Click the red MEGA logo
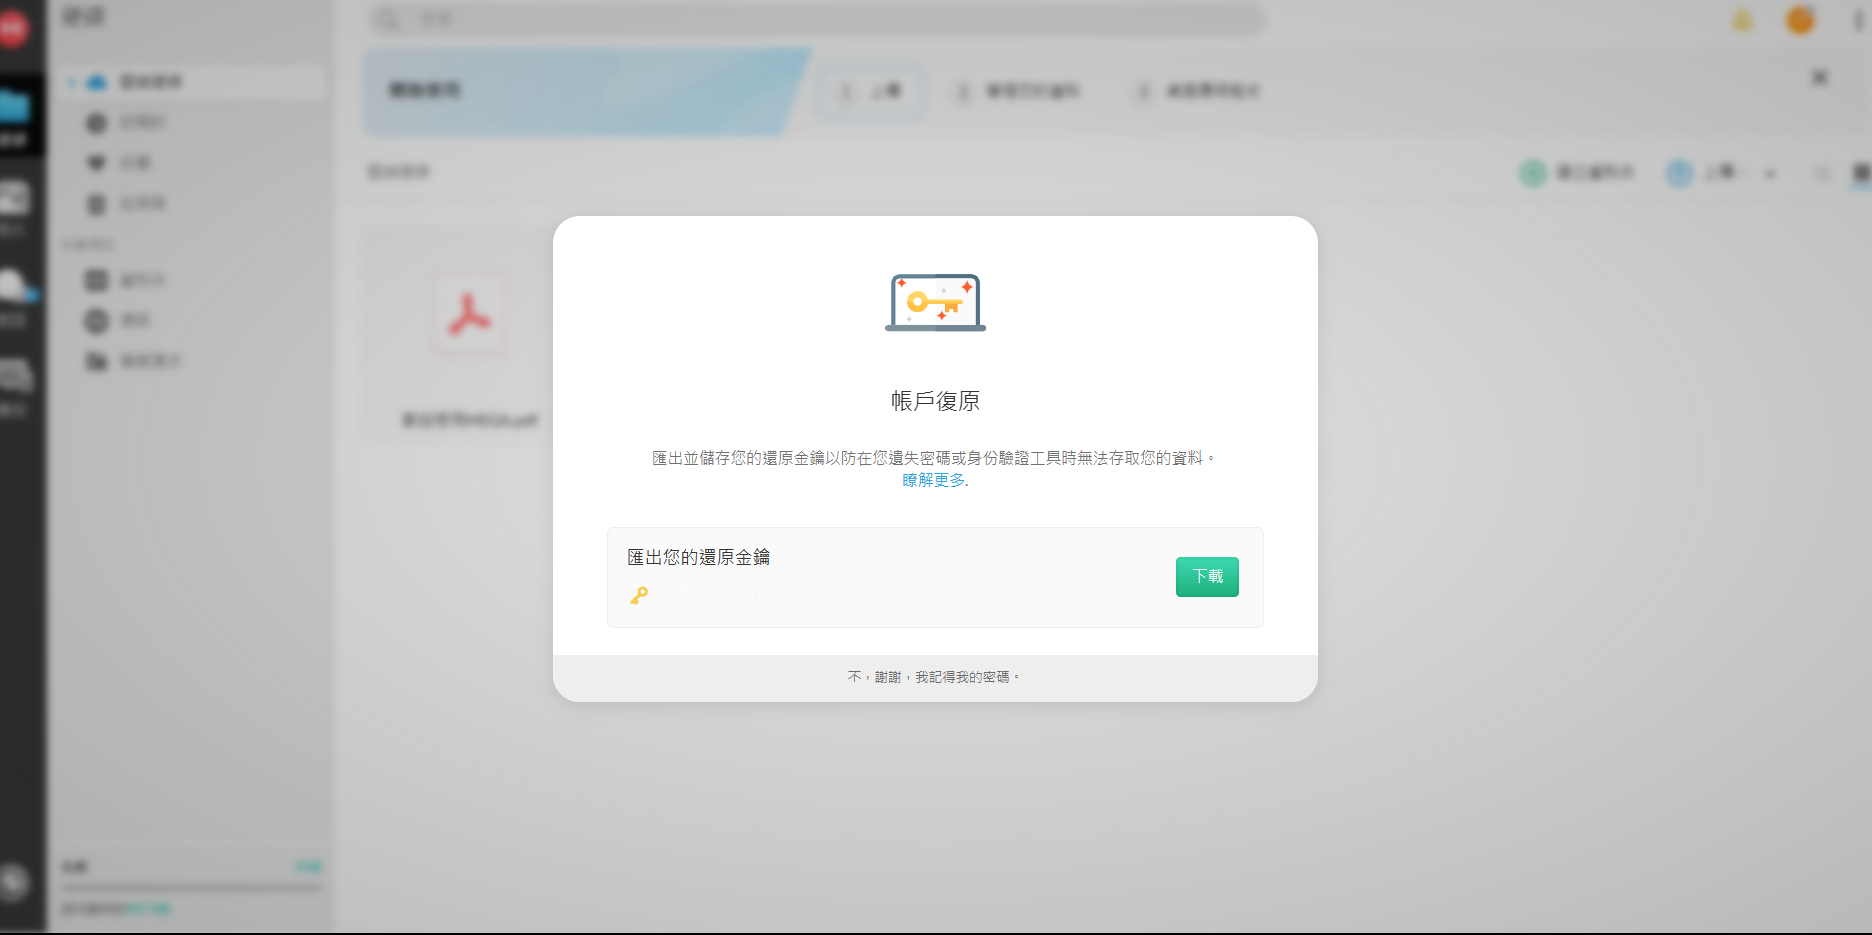Viewport: 1872px width, 935px height. click(x=13, y=29)
